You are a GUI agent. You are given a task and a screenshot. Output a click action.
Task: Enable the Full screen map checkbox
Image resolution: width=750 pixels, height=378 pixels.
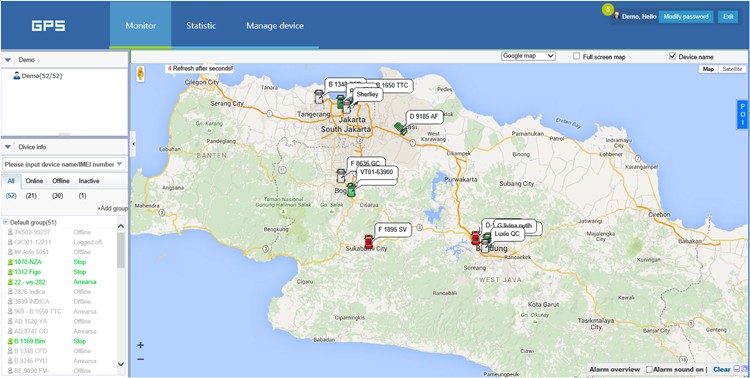pyautogui.click(x=577, y=56)
